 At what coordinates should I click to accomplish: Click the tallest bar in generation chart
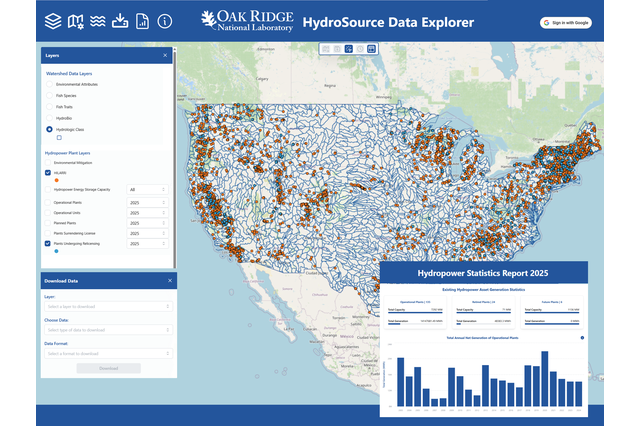(544, 379)
